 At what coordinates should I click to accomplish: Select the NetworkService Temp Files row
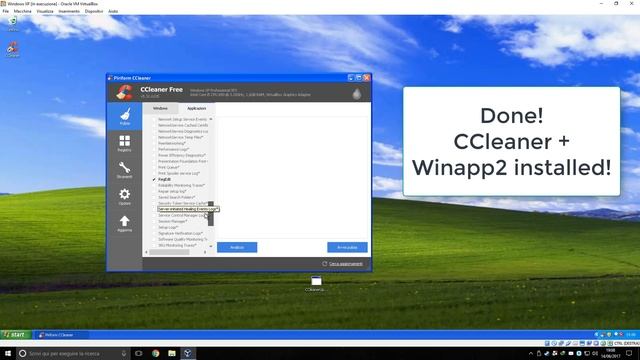point(180,137)
